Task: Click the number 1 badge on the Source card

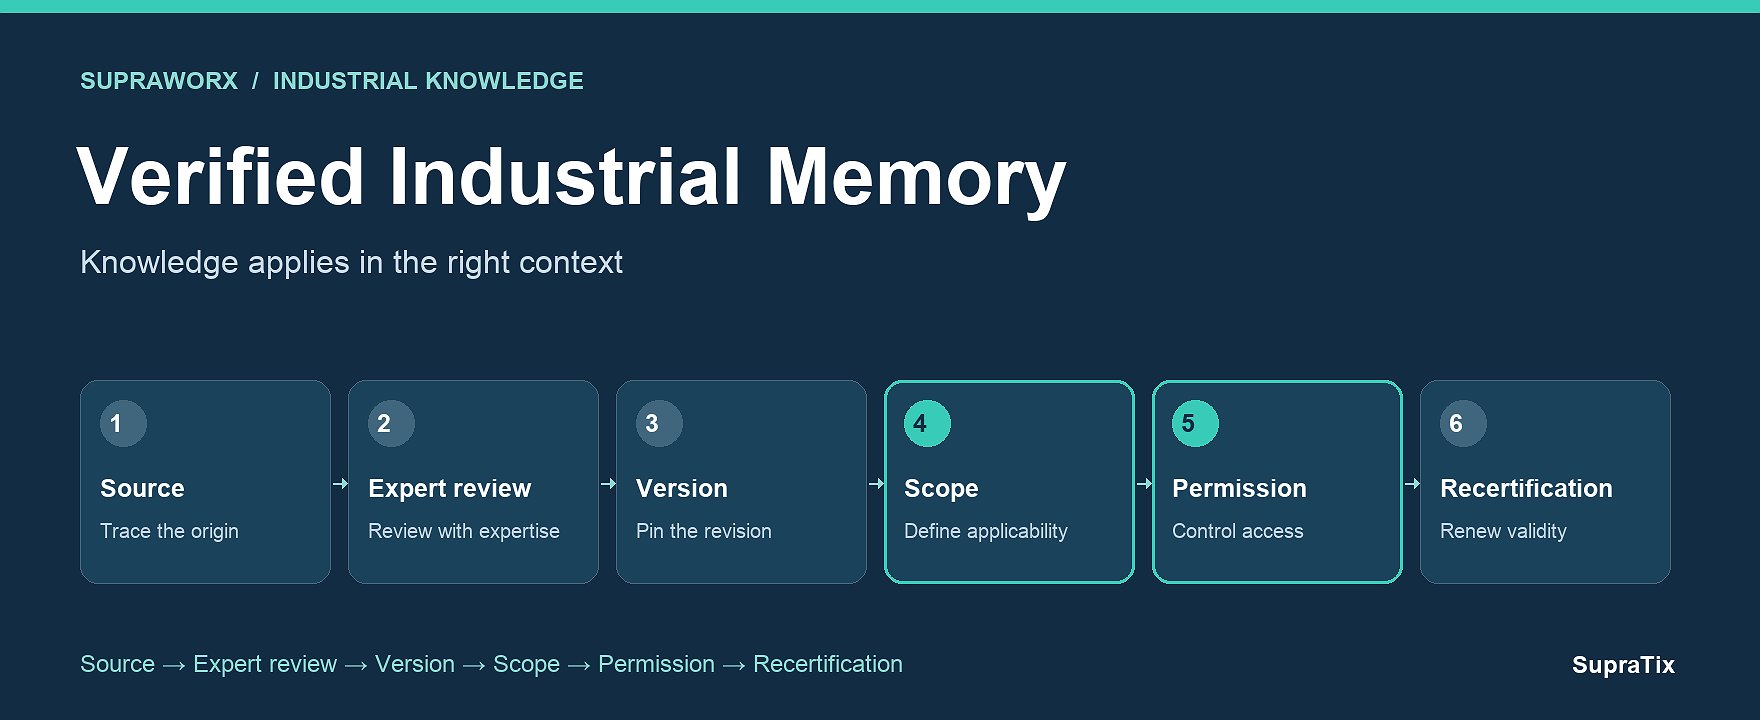Action: click(x=123, y=423)
